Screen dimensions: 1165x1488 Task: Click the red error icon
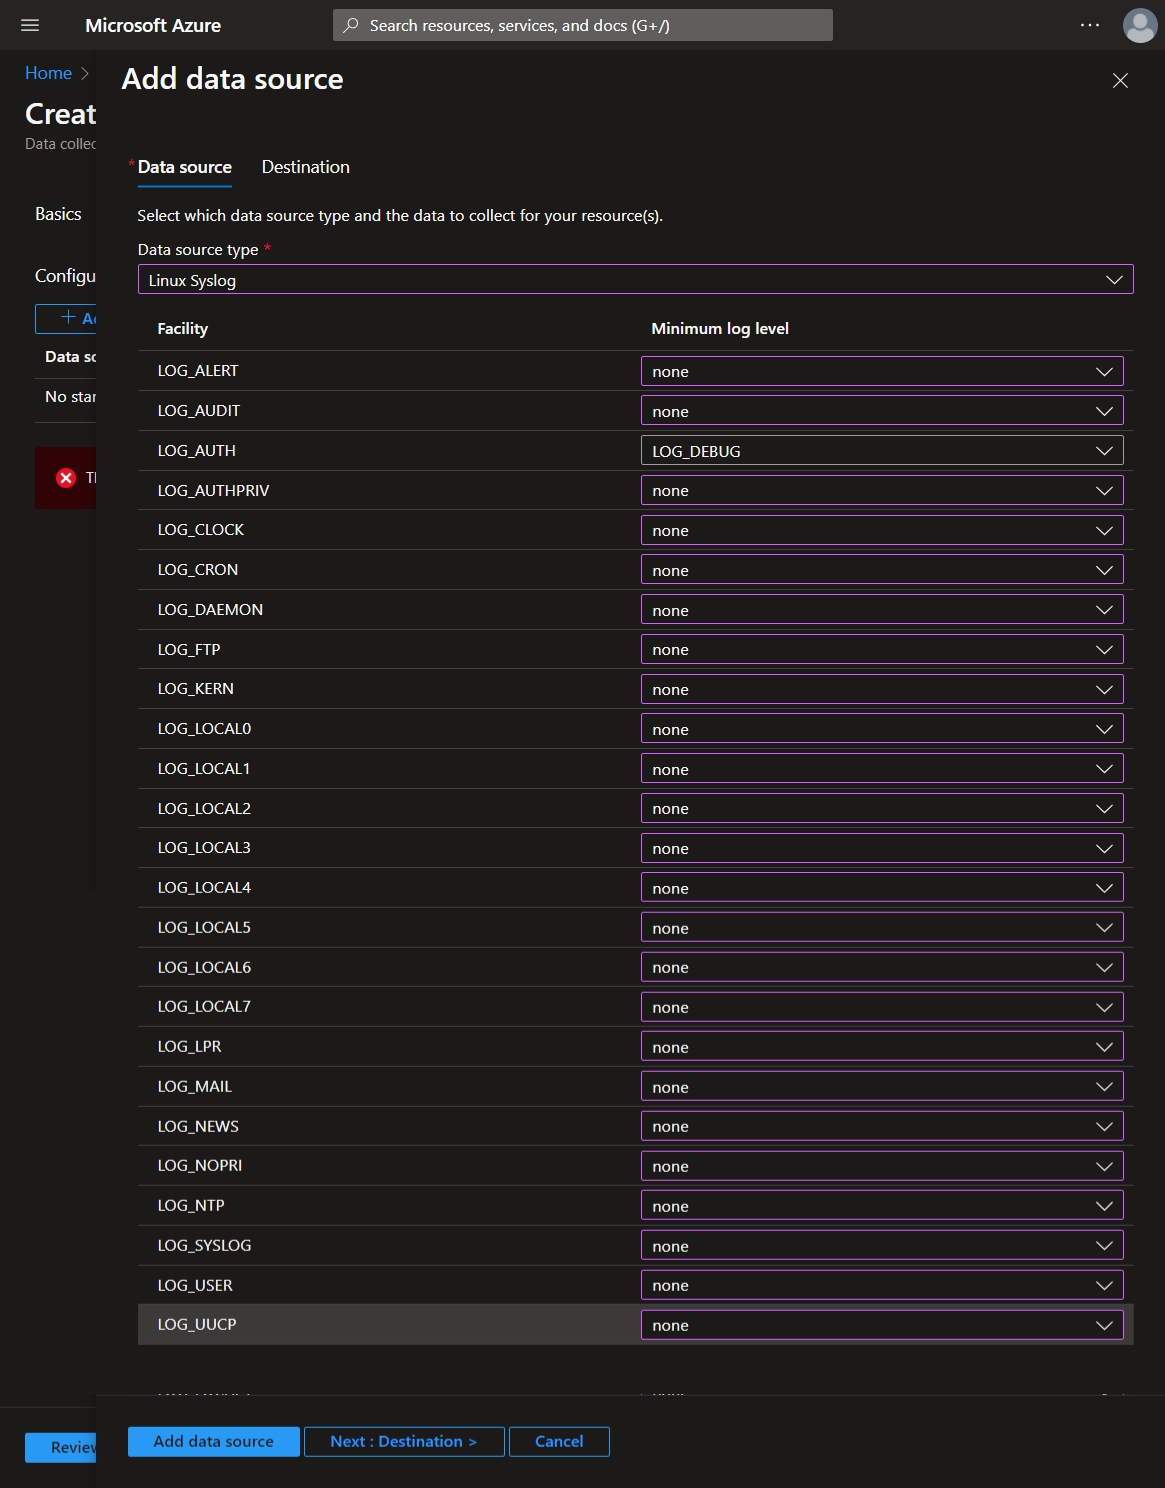(66, 478)
